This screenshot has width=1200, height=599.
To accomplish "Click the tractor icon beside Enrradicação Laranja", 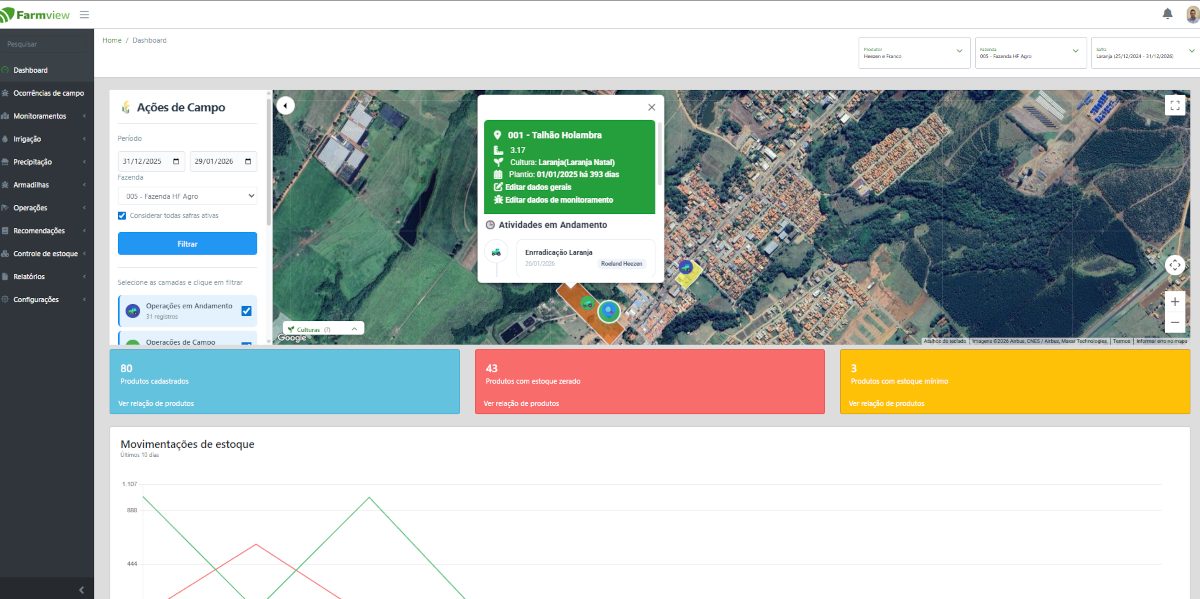I will click(496, 252).
